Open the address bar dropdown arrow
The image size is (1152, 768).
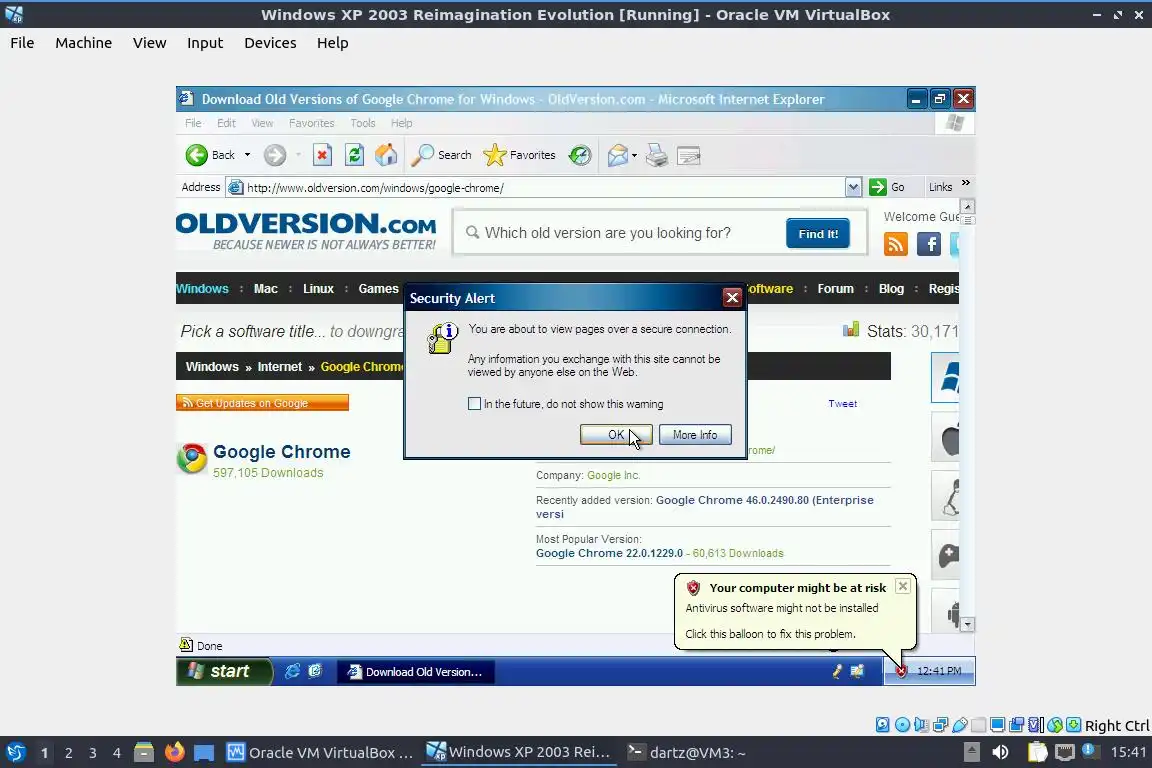pos(853,187)
